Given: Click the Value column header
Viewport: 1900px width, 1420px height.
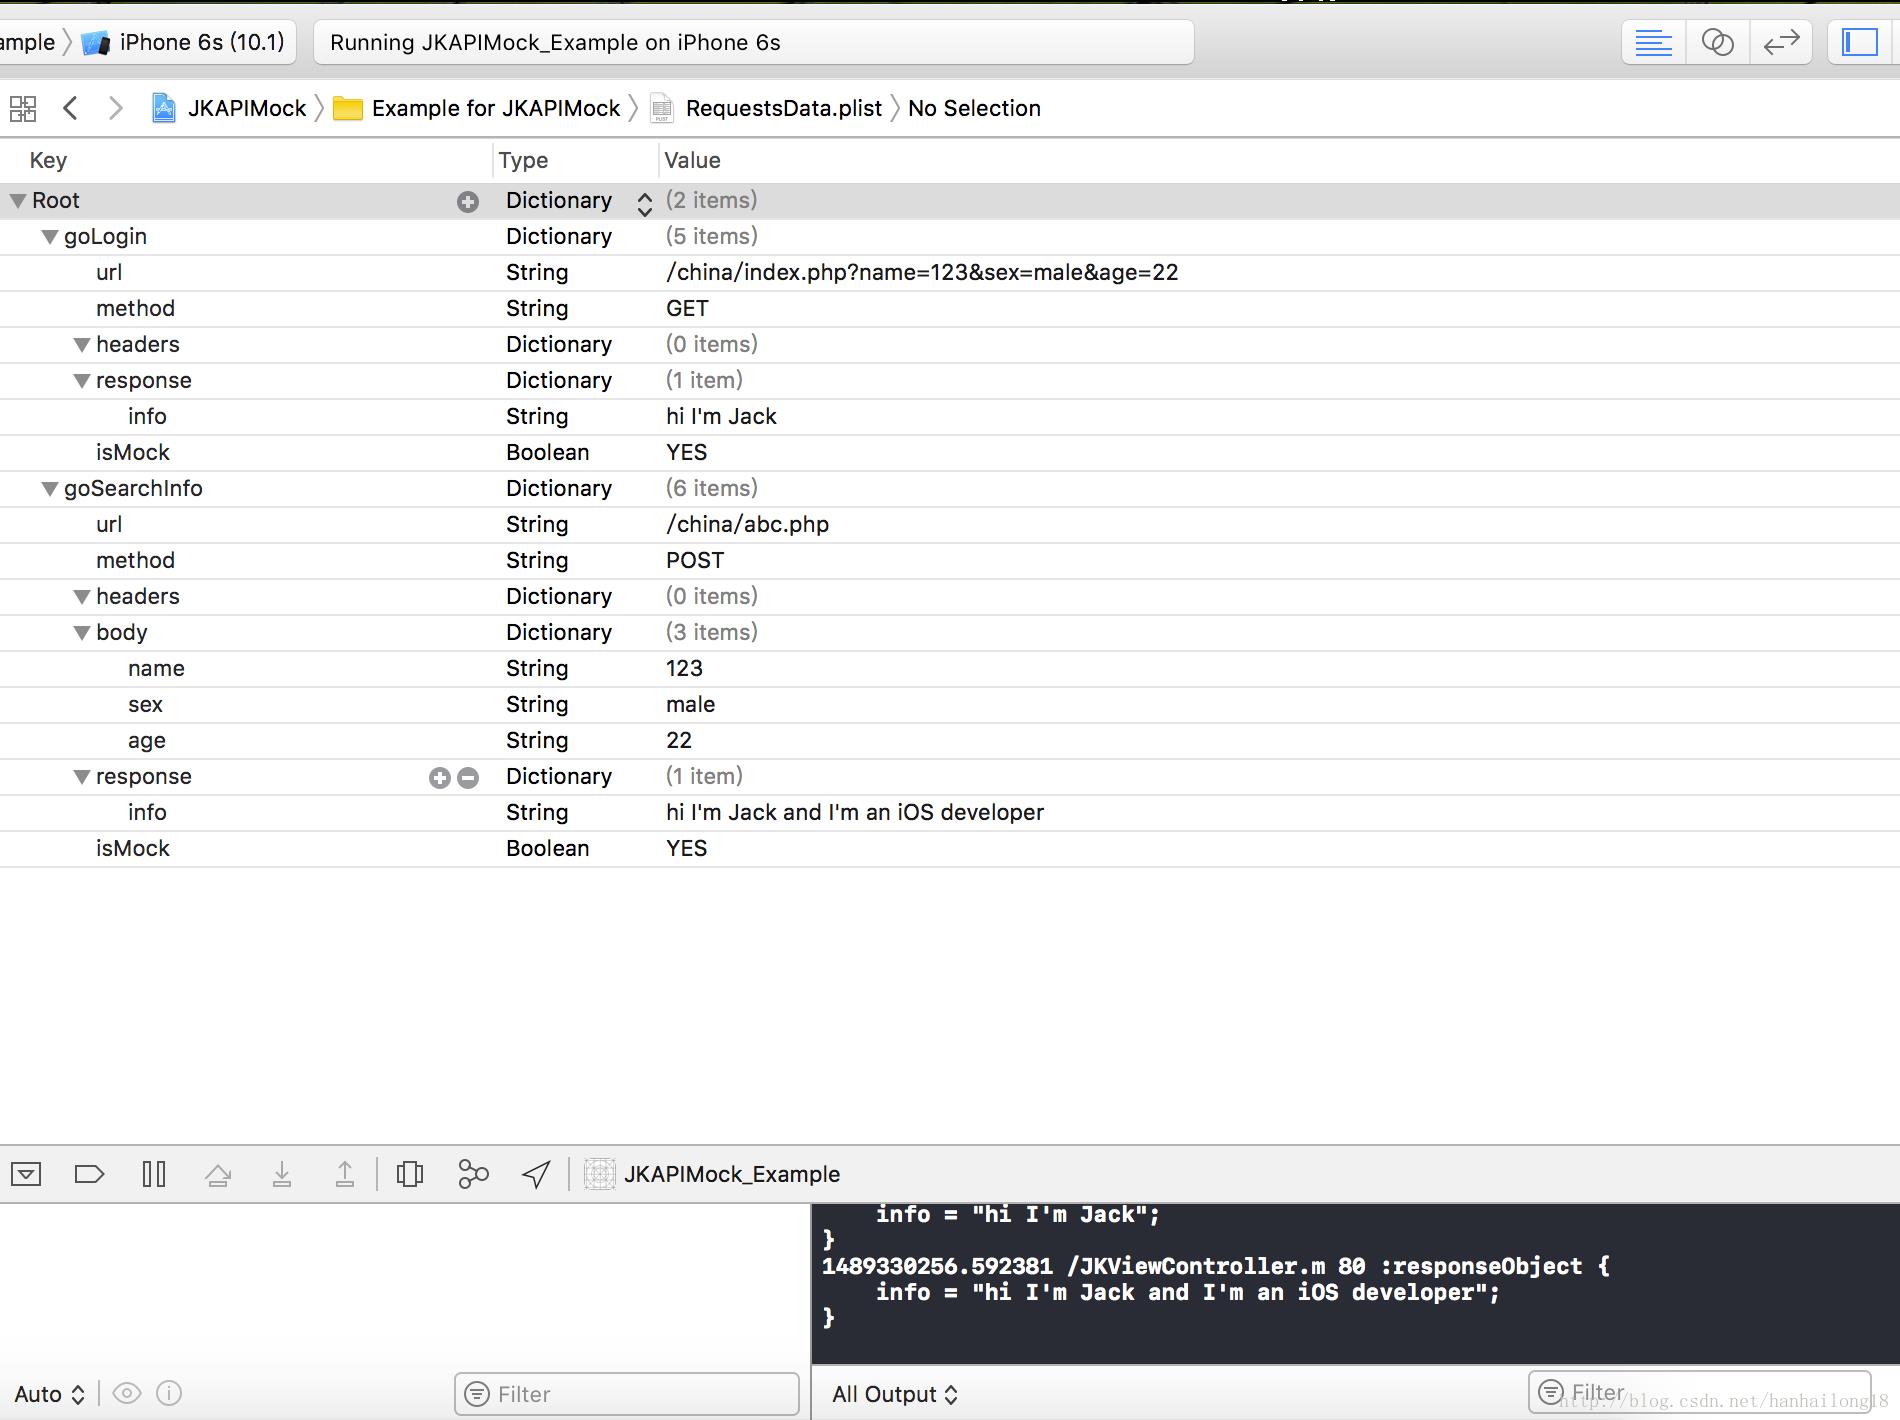Looking at the screenshot, I should [692, 160].
